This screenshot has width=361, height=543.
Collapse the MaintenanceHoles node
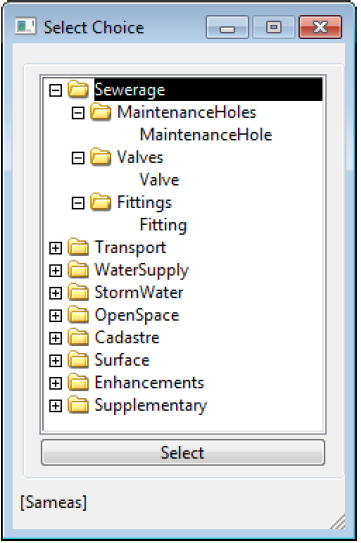point(78,113)
